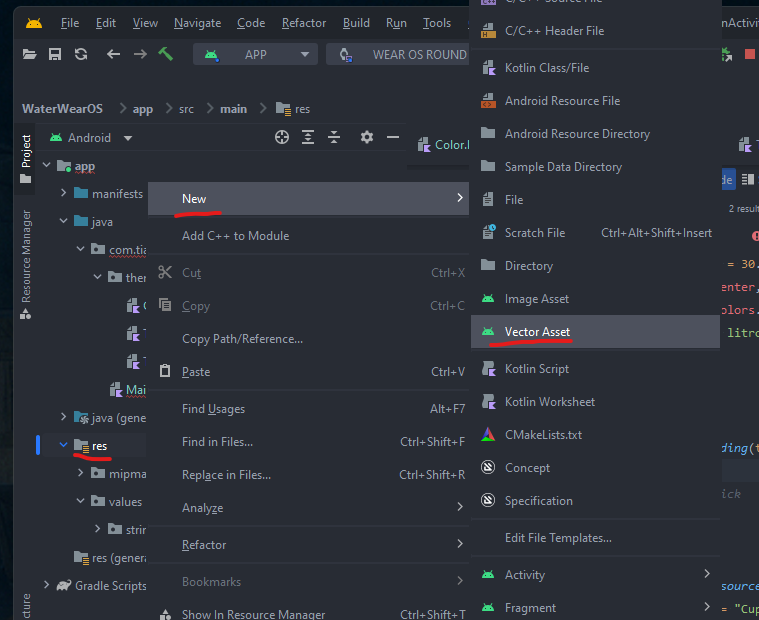The image size is (759, 620).
Task: Open the Android project view dropdown
Action: [90, 137]
